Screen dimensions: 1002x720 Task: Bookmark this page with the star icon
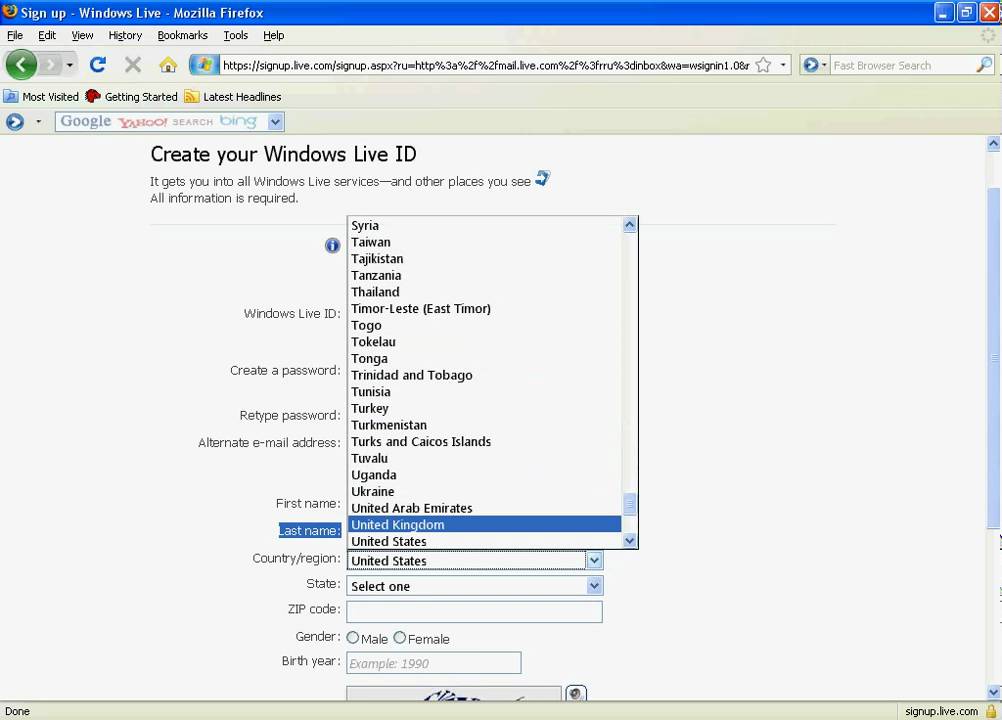tap(763, 65)
